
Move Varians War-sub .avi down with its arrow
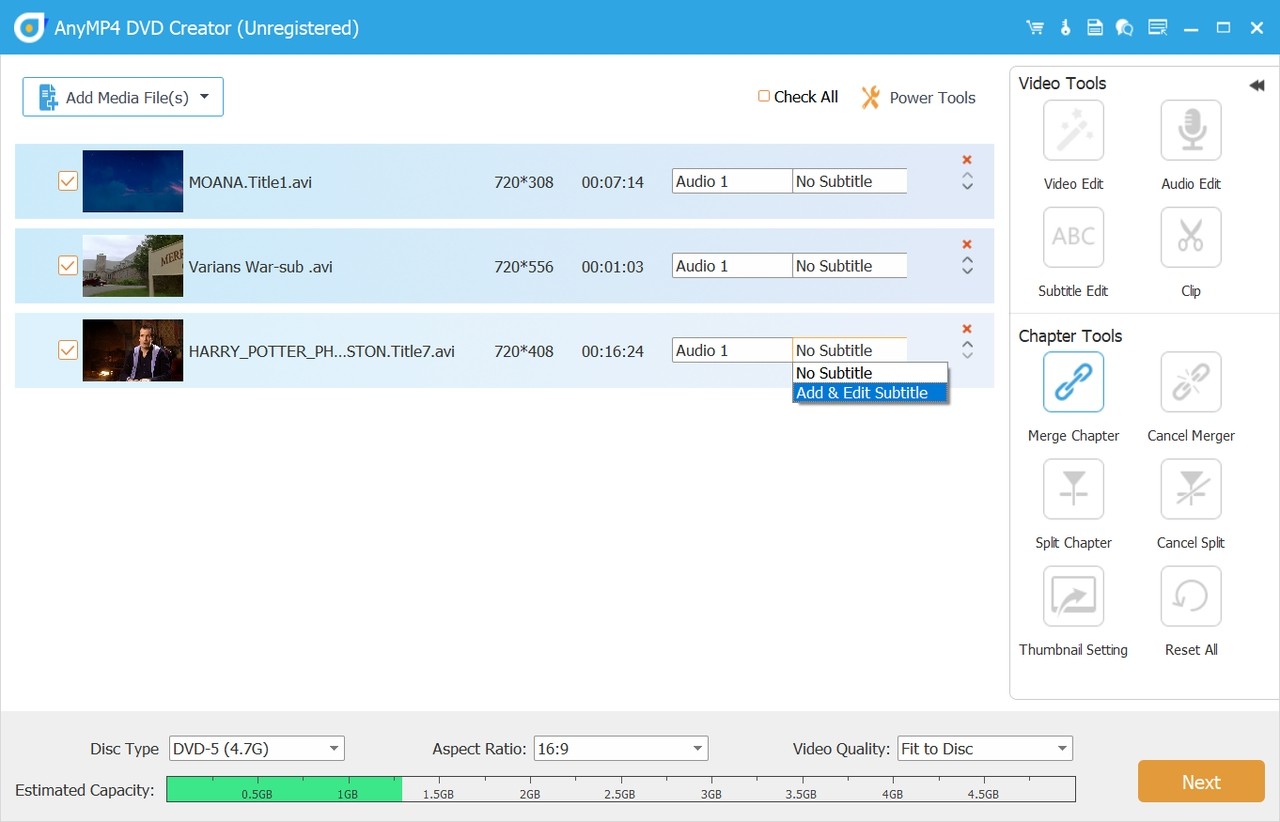967,271
